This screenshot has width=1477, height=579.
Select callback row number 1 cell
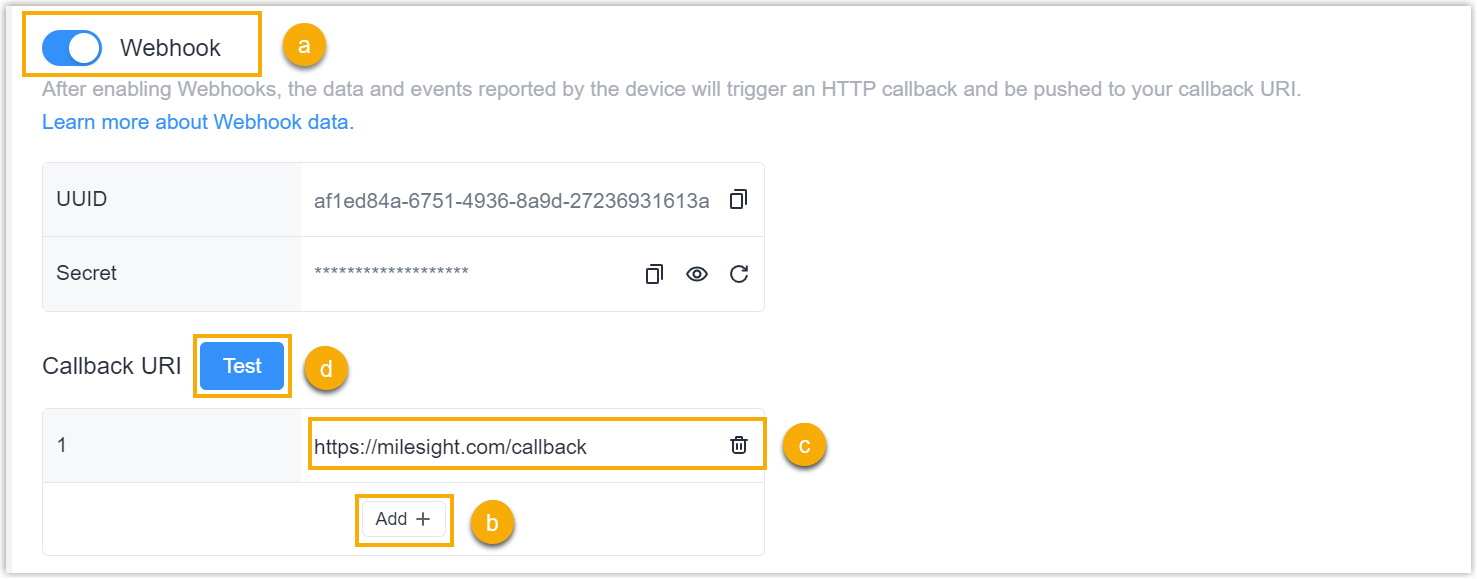coord(172,445)
